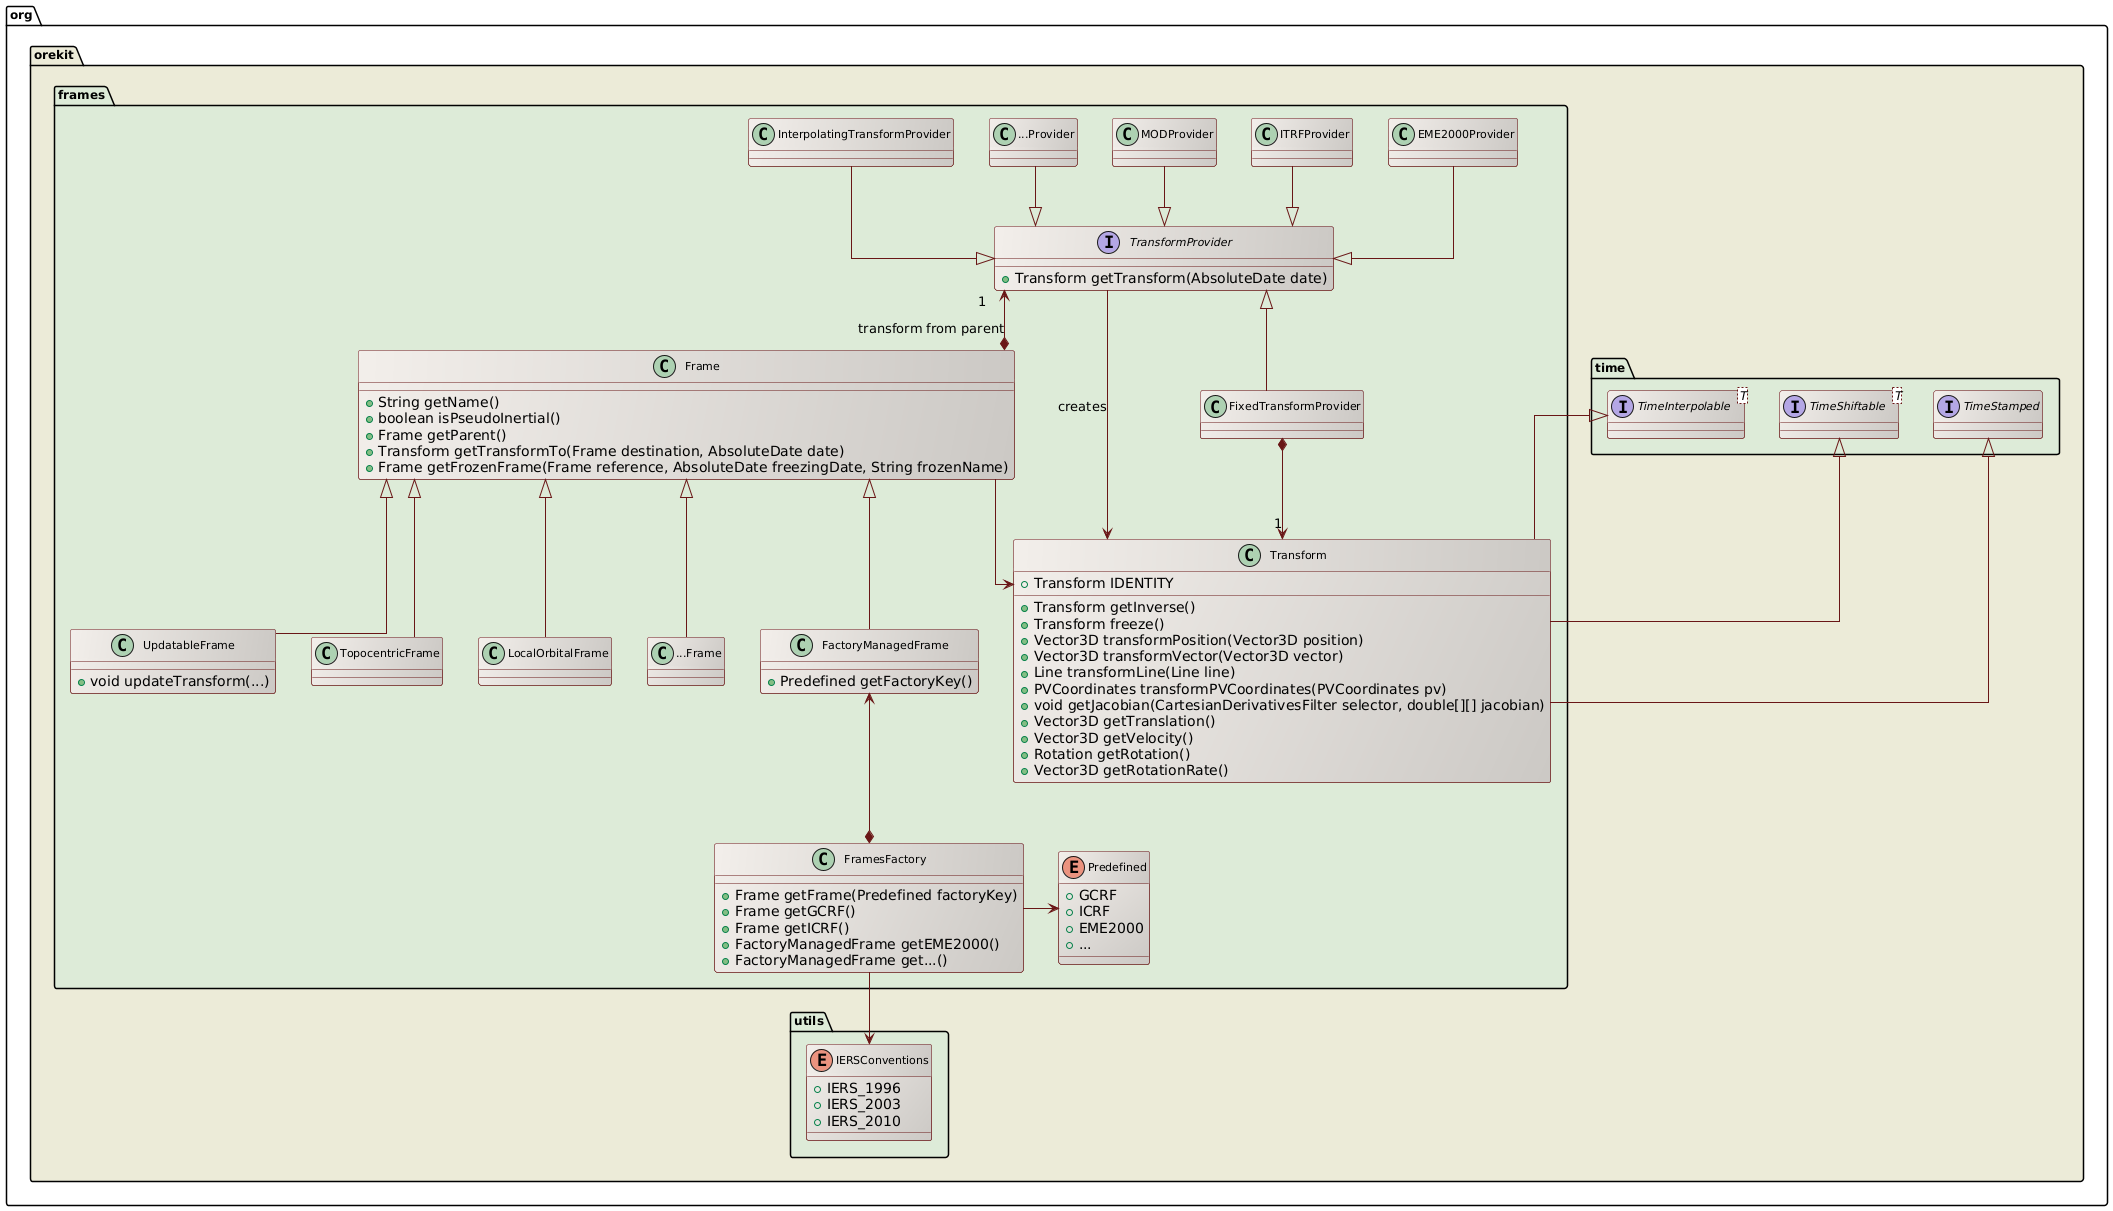Image resolution: width=2113 pixels, height=1211 pixels.
Task: Click the EME2000Provider class icon
Action: pos(1405,134)
